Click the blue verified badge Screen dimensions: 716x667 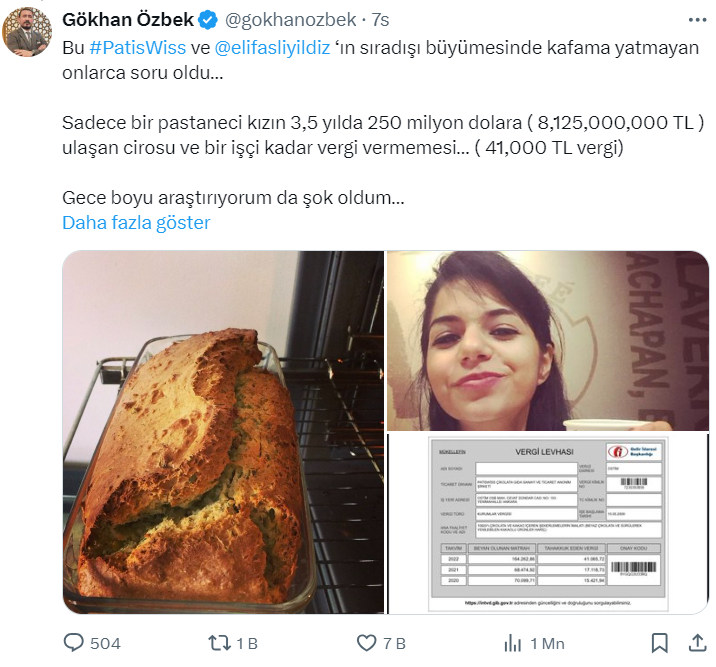pyautogui.click(x=209, y=20)
